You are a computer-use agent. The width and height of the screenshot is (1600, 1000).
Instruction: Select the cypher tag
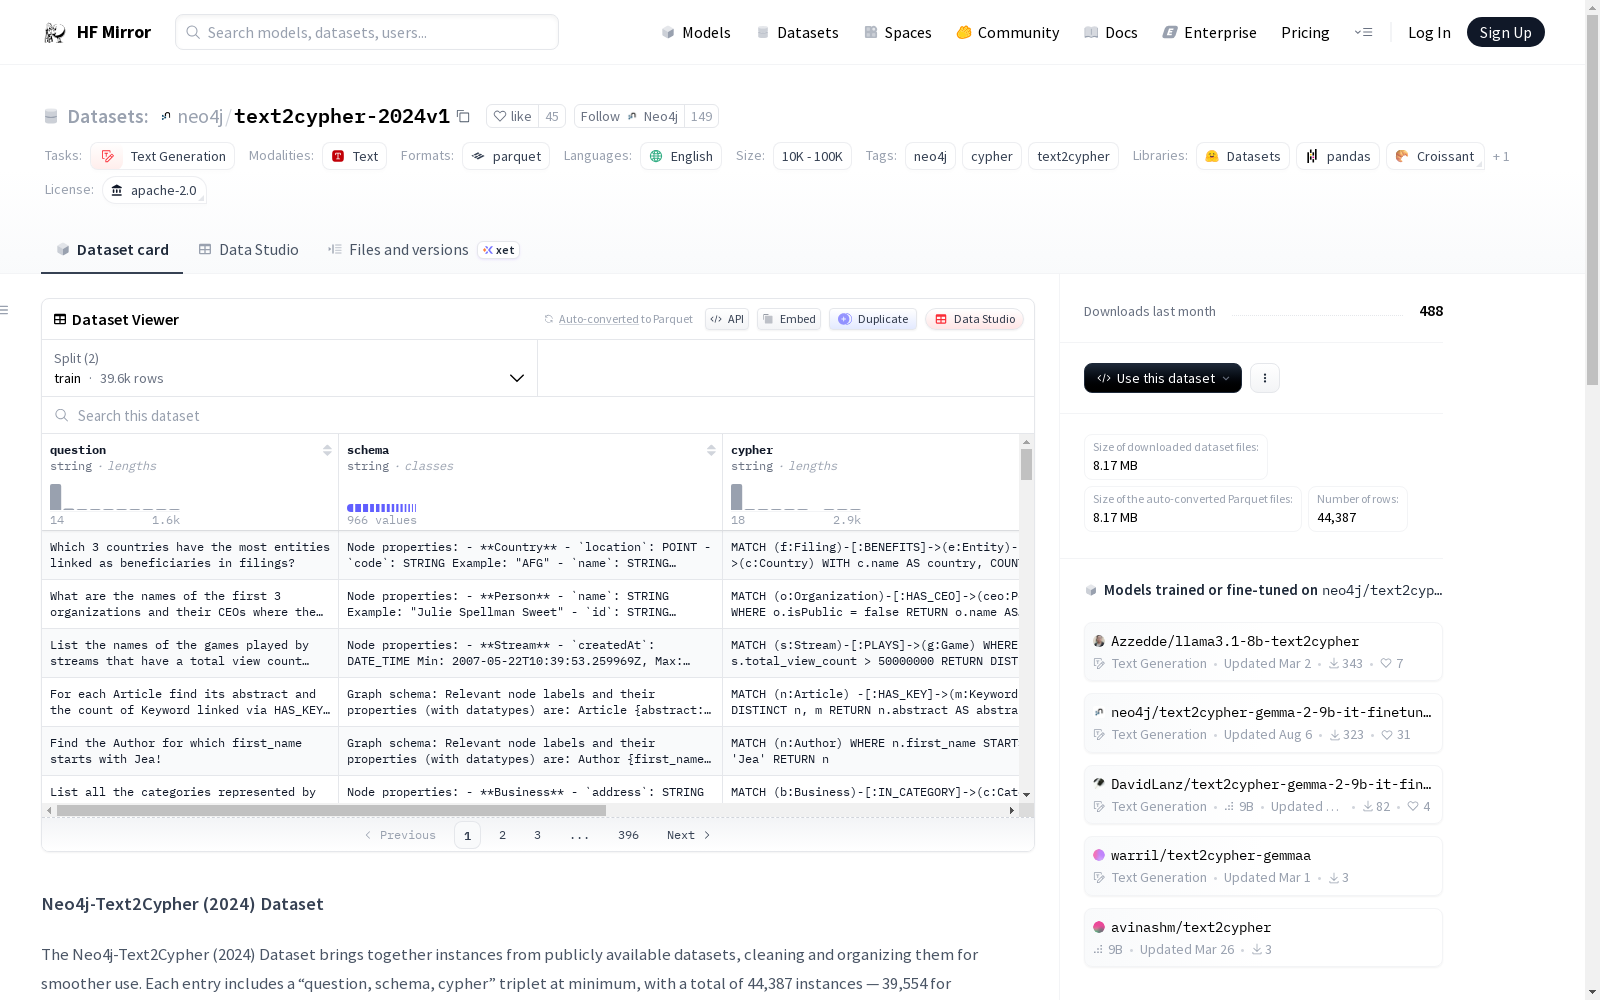click(x=992, y=156)
